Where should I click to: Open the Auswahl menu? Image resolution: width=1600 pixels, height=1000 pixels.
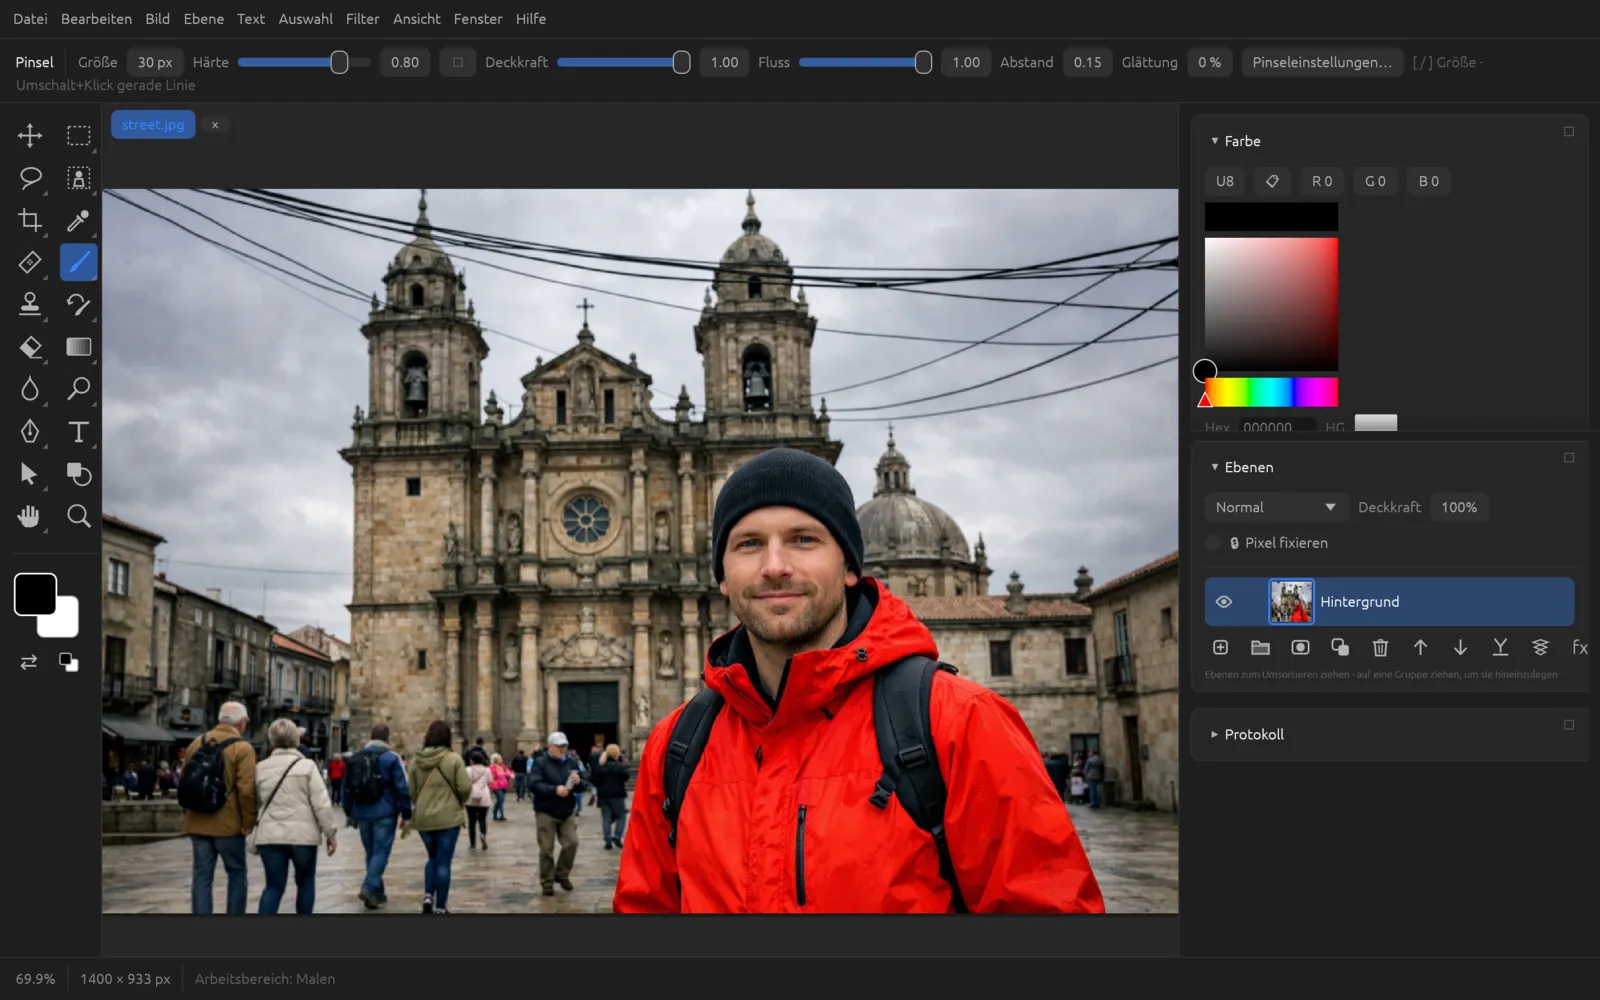[305, 19]
